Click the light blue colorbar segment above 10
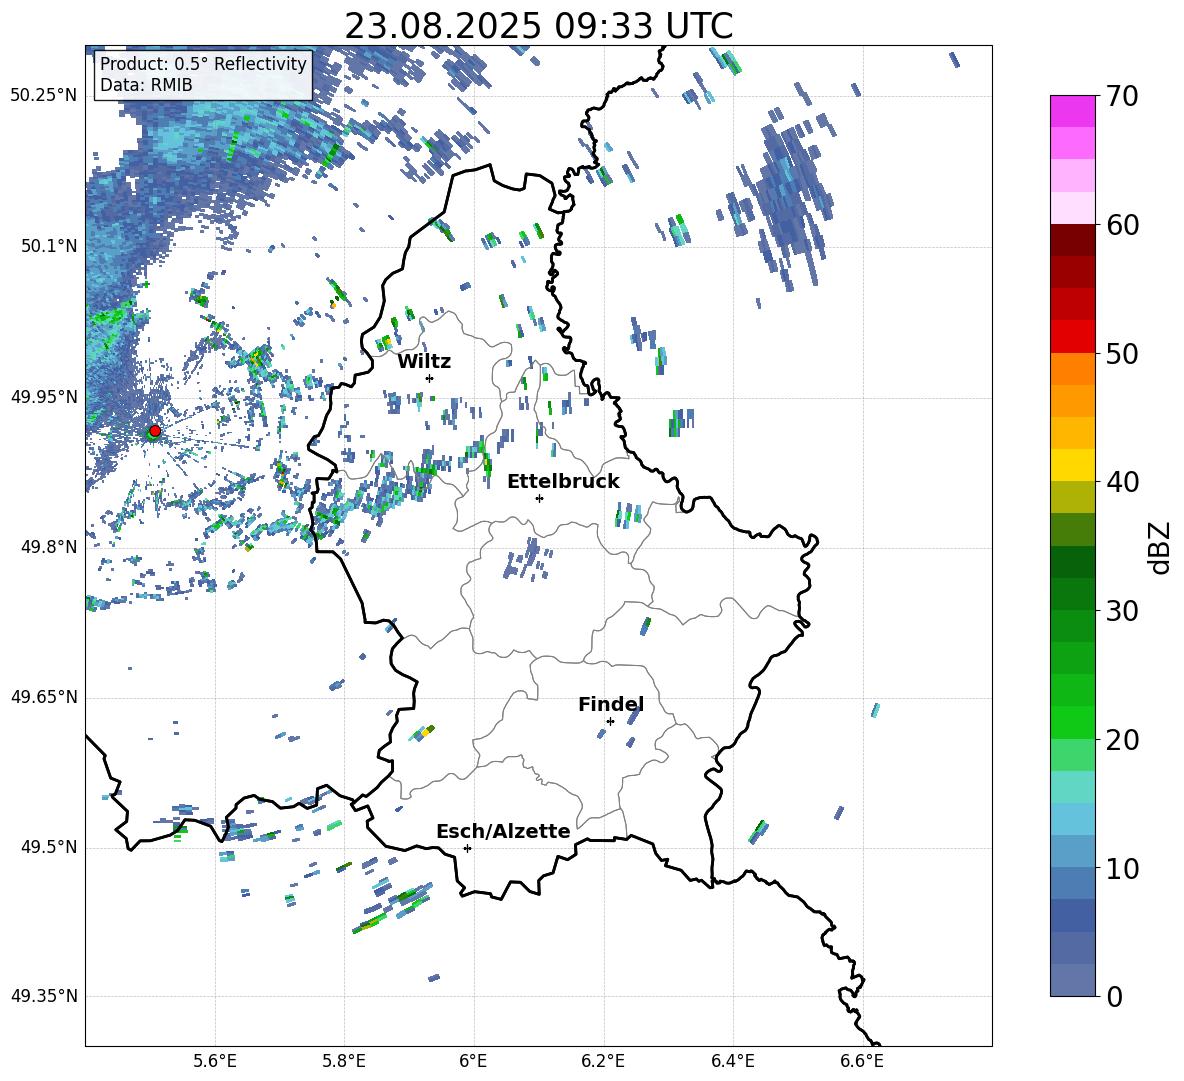Viewport: 1184px width, 1081px height. click(1073, 819)
